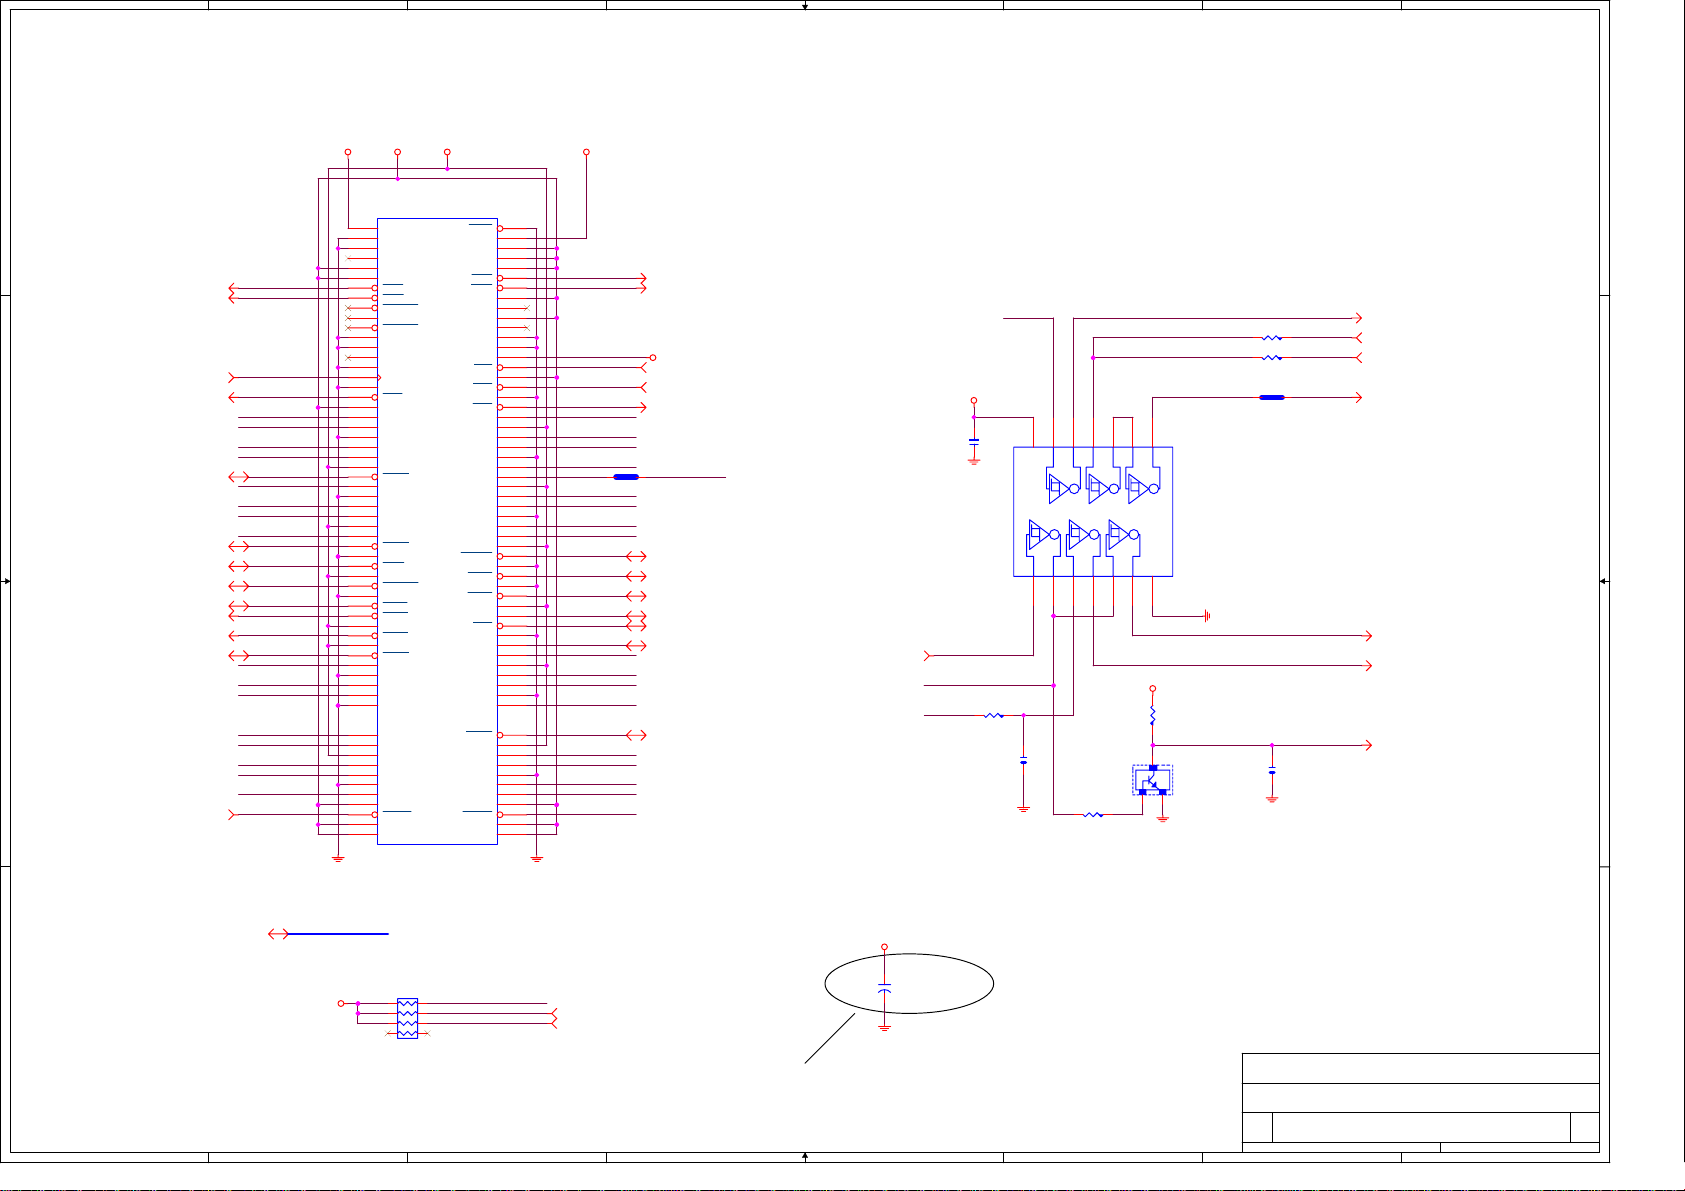Viewport: 1685px width, 1191px height.
Task: Click the sideways ground symbol below the inverter IC
Action: coord(1208,616)
